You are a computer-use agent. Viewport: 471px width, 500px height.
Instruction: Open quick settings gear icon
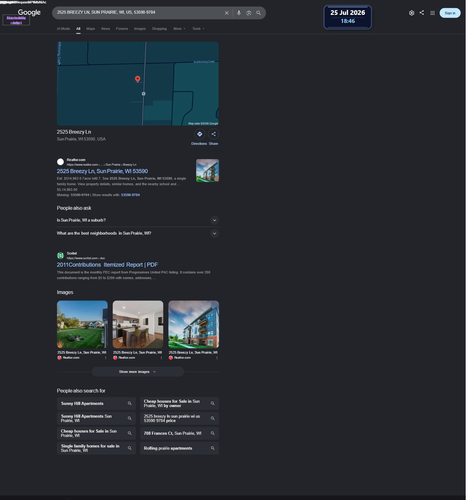412,13
